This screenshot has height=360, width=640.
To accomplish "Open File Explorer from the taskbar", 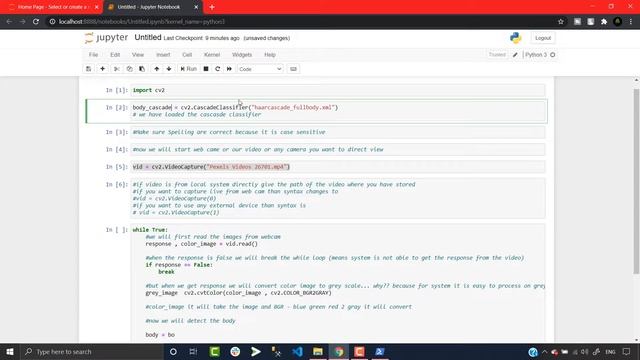I will [318, 351].
